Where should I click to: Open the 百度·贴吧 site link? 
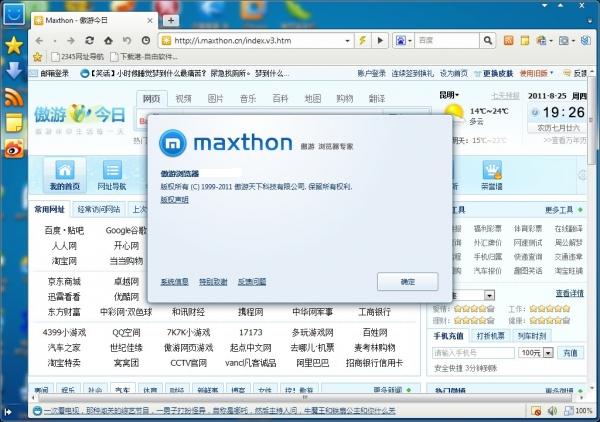pyautogui.click(x=64, y=230)
